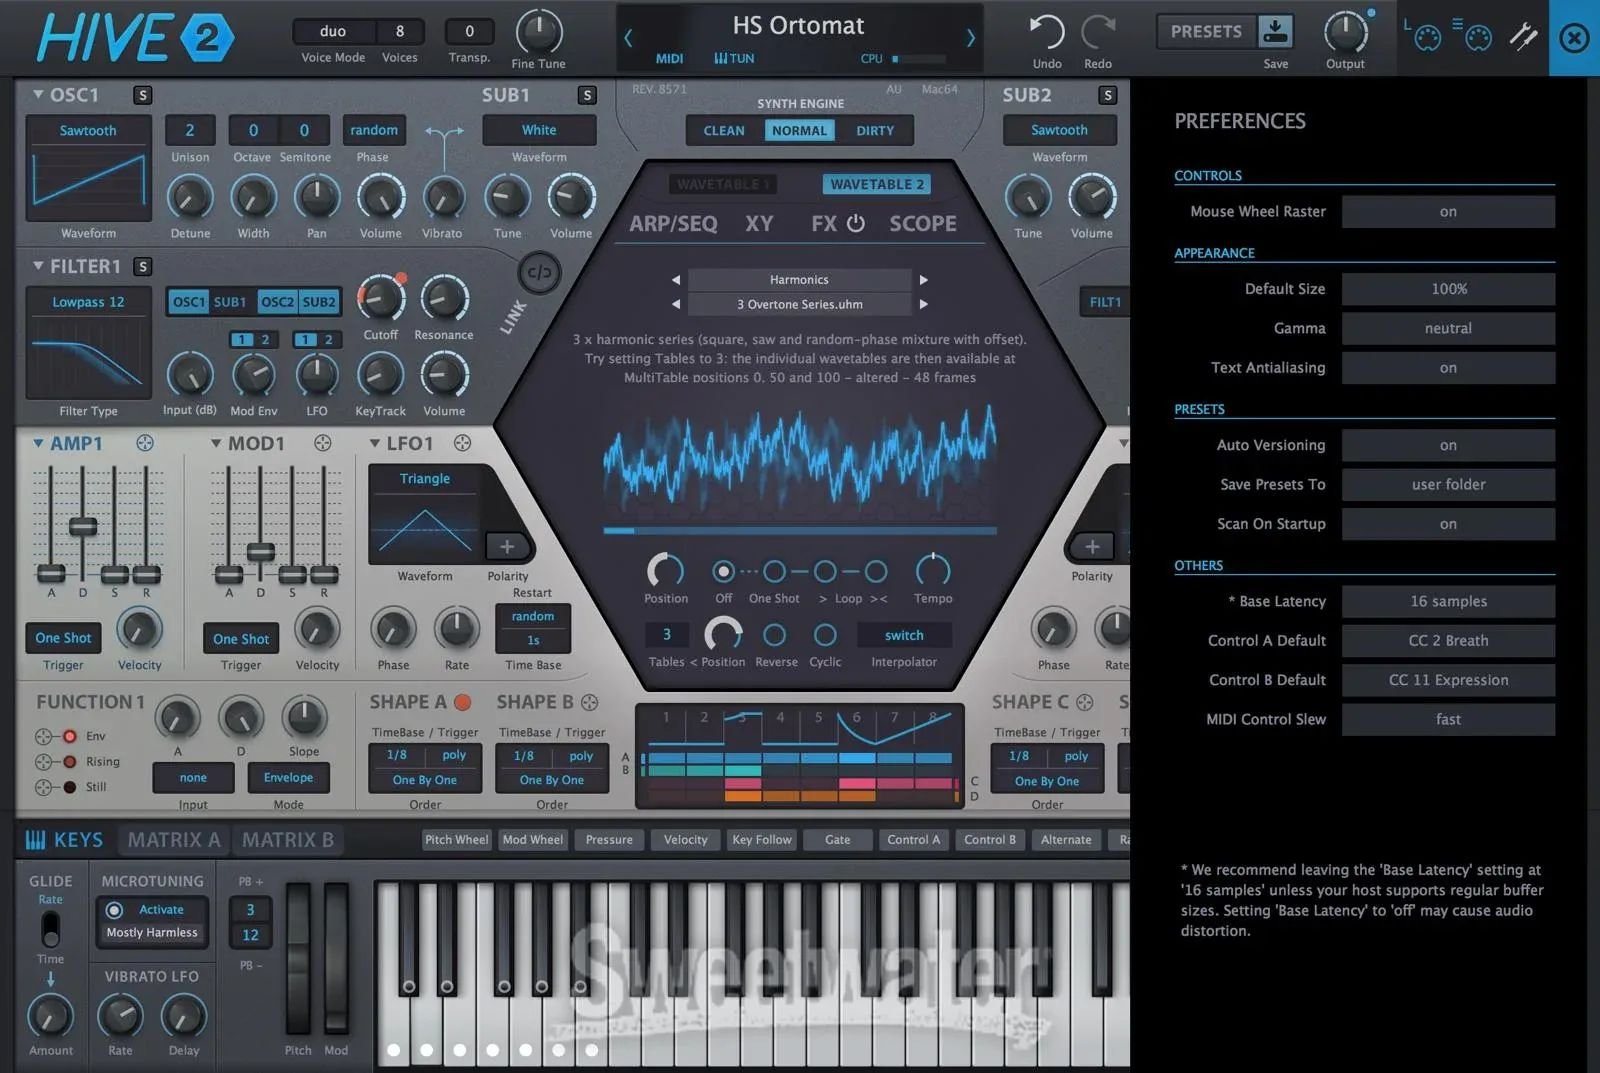
Task: Toggle the FILTER1 solo S button
Action: [143, 267]
